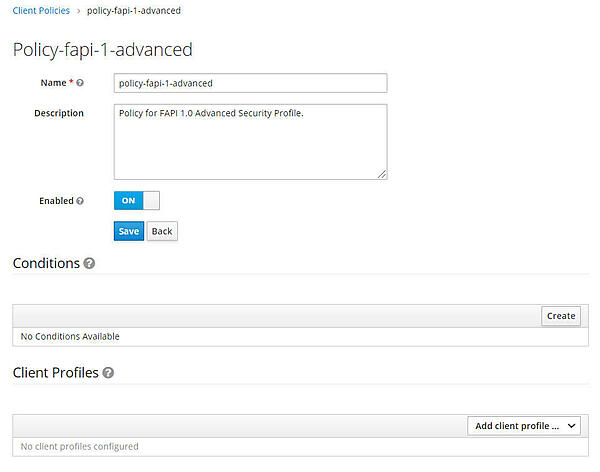Image resolution: width=600 pixels, height=472 pixels.
Task: Open the Conditions help tooltip icon
Action: (90, 264)
